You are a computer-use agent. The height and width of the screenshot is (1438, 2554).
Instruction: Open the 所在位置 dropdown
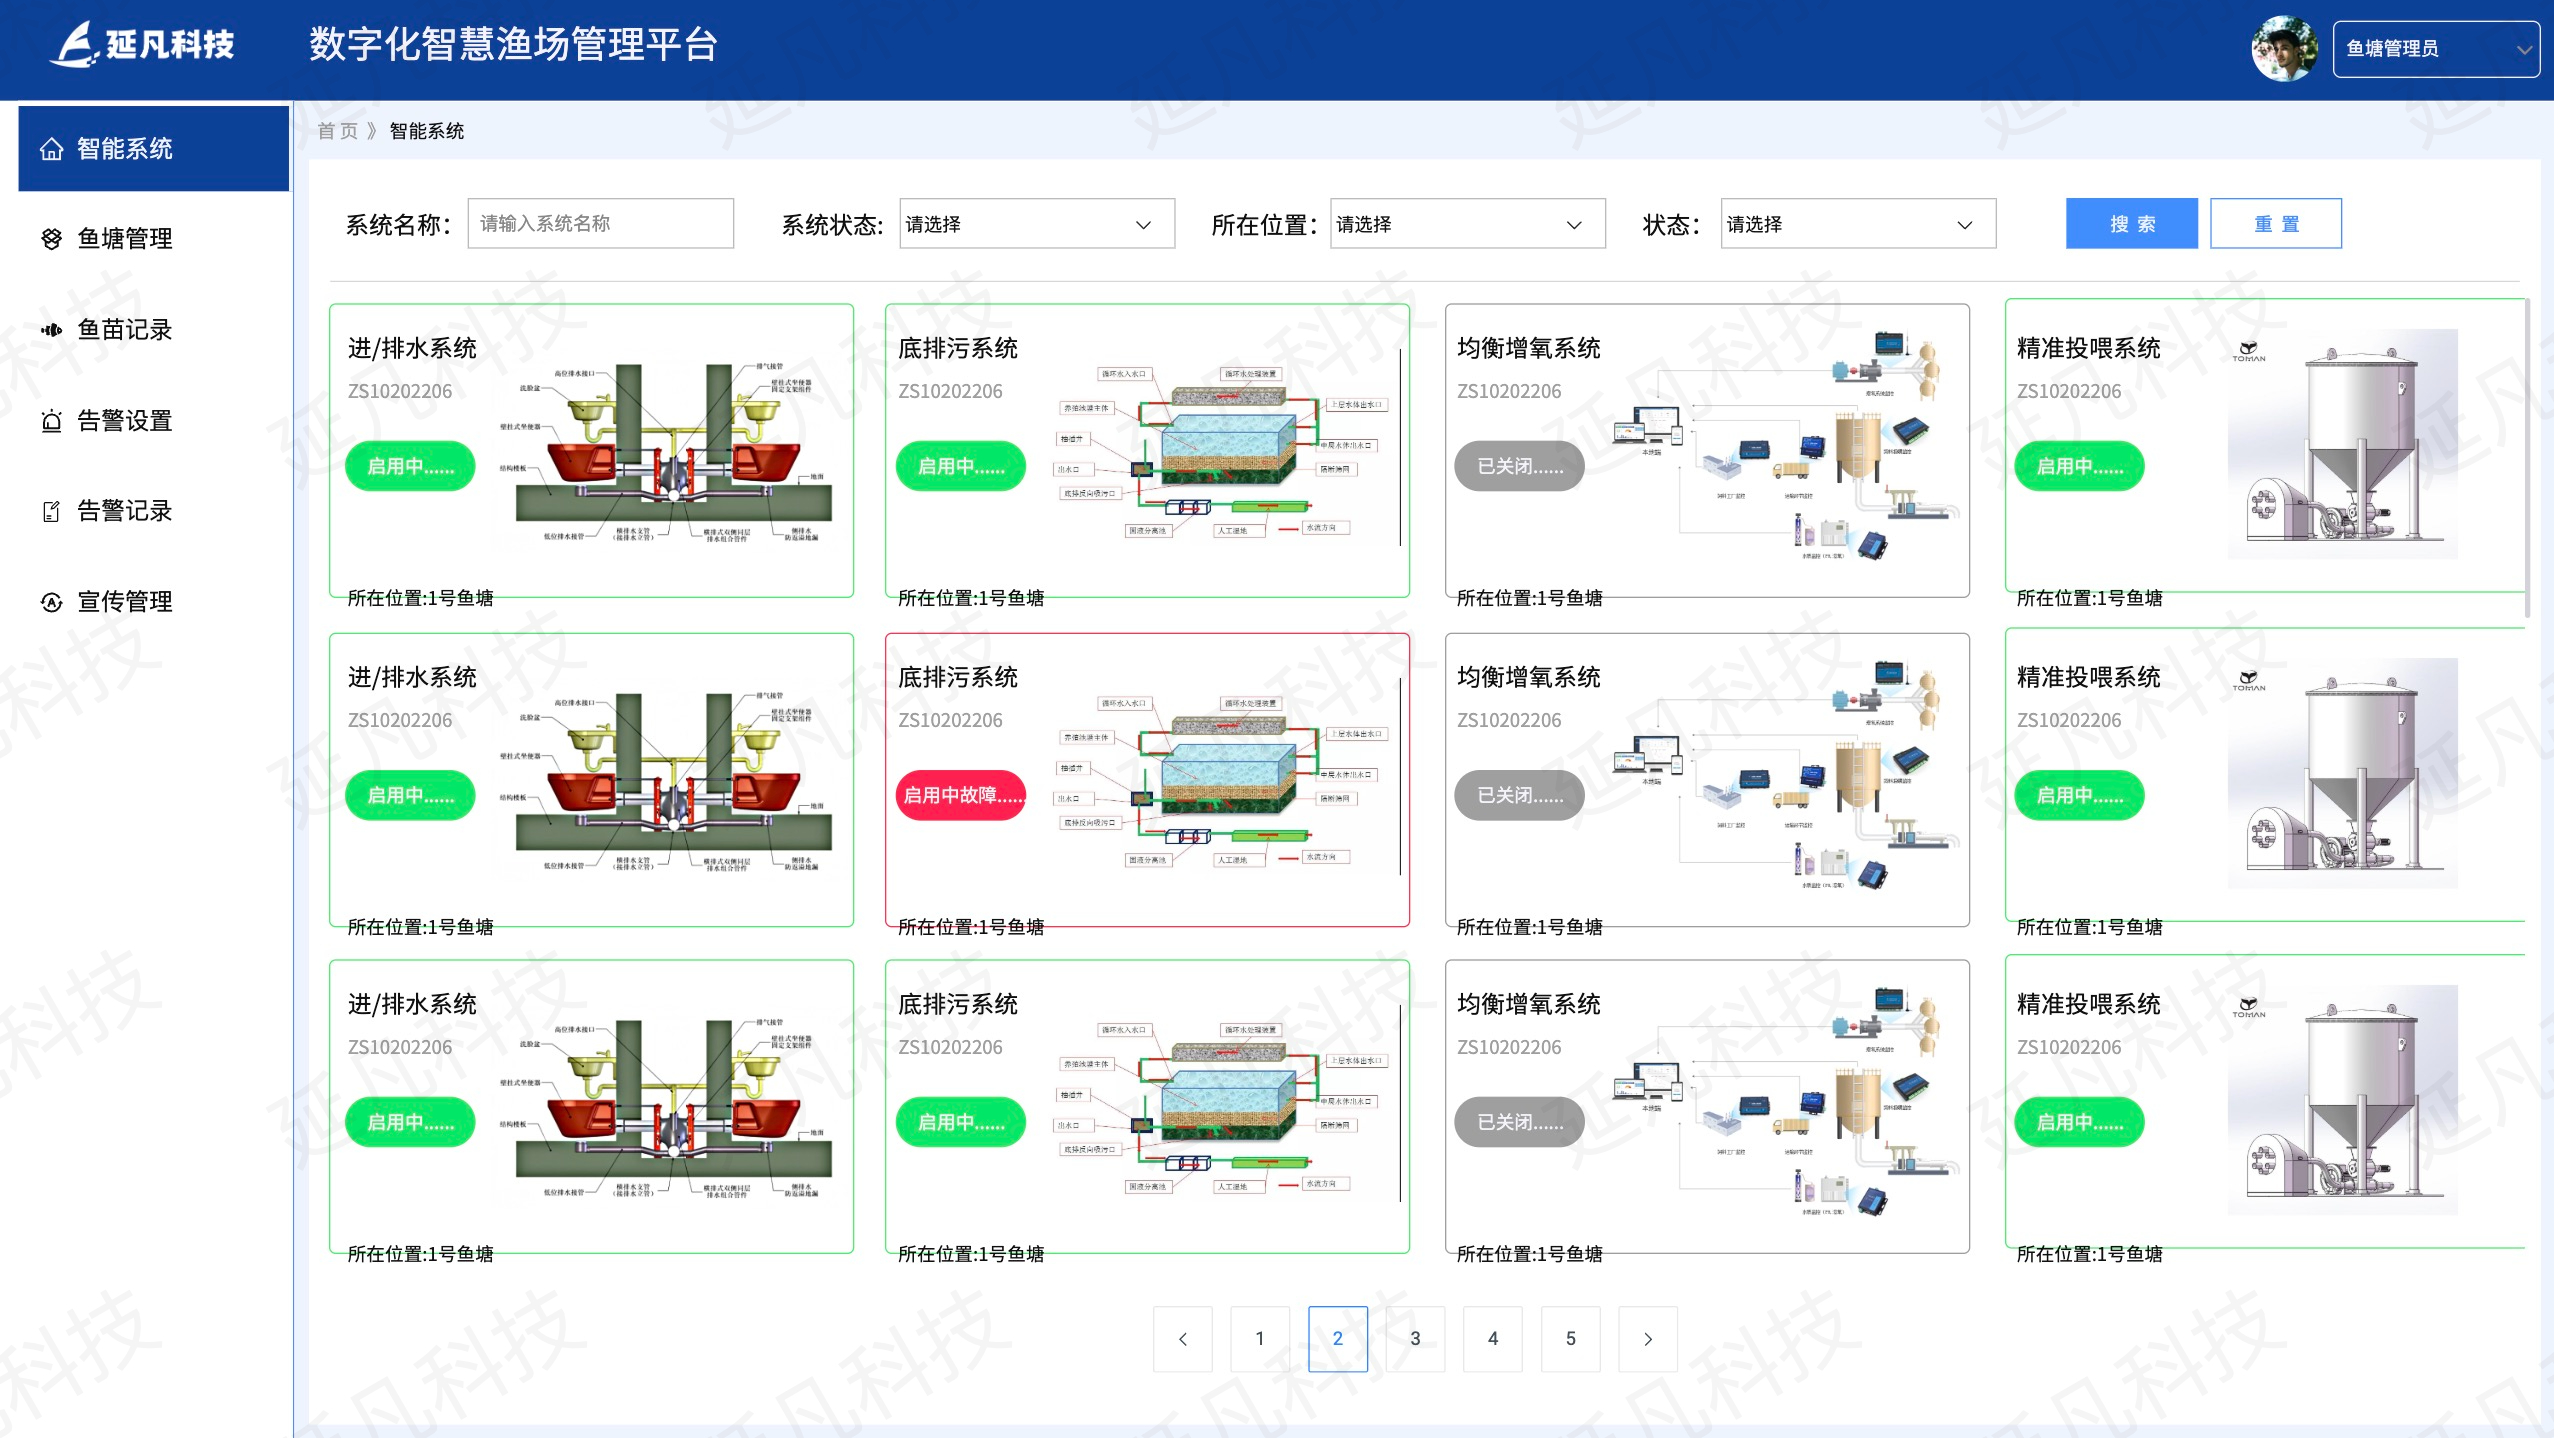[1467, 224]
